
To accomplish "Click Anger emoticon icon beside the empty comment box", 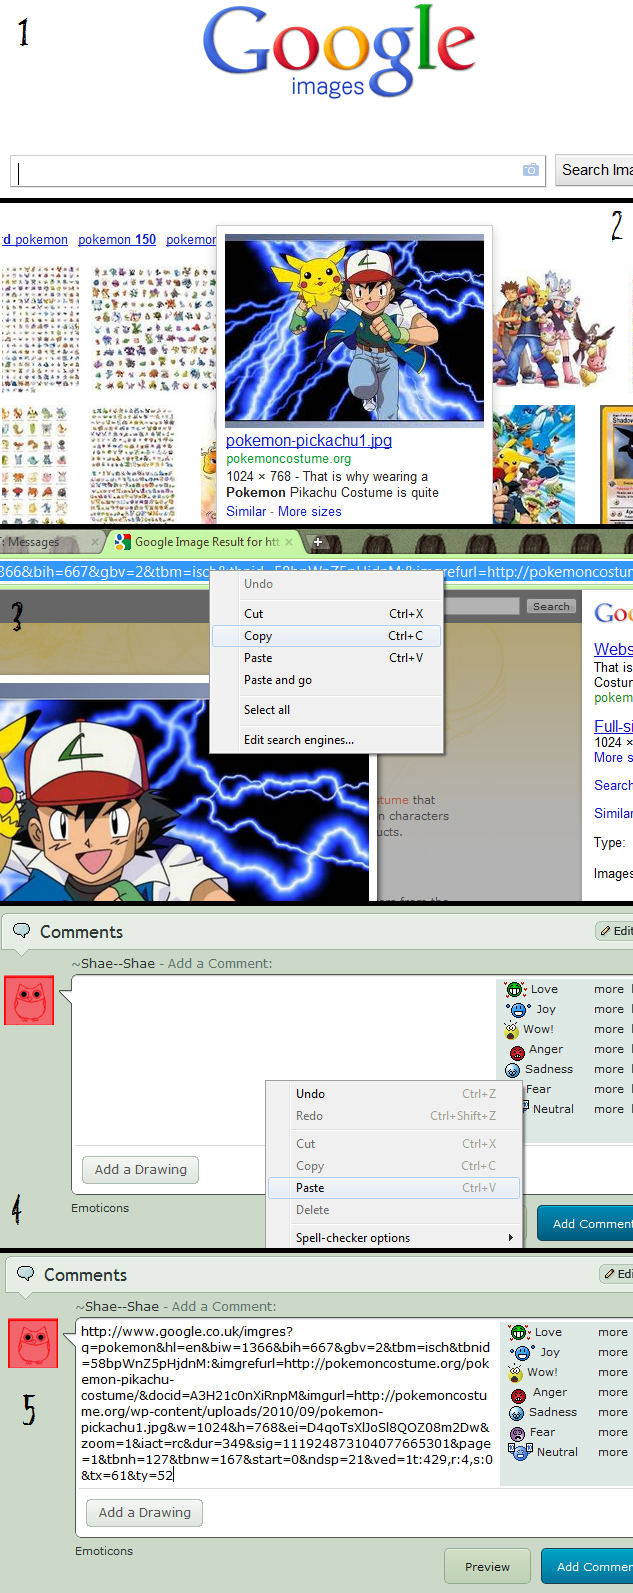I will [517, 1052].
